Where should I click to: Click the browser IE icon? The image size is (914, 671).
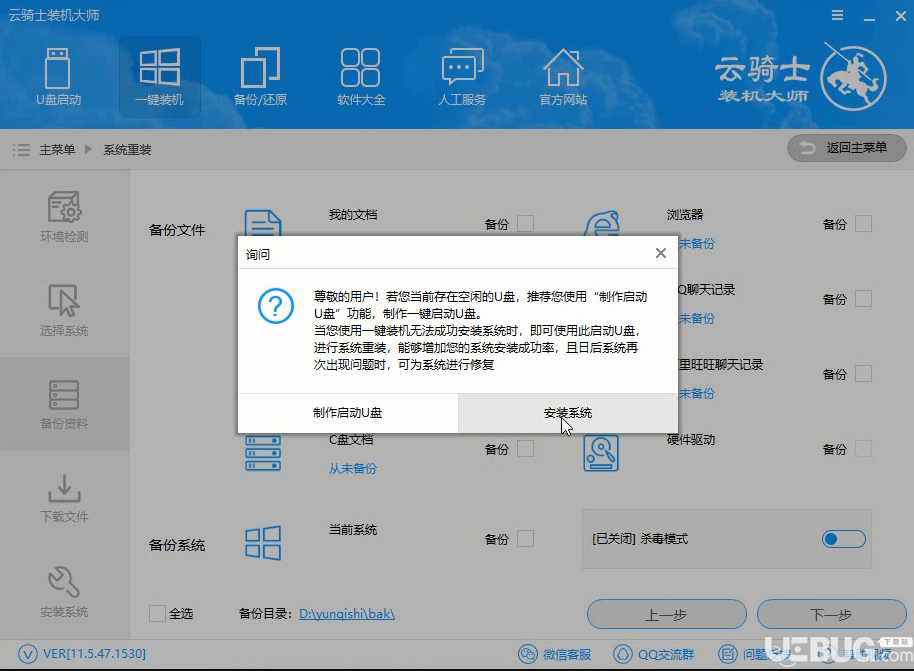(x=601, y=223)
